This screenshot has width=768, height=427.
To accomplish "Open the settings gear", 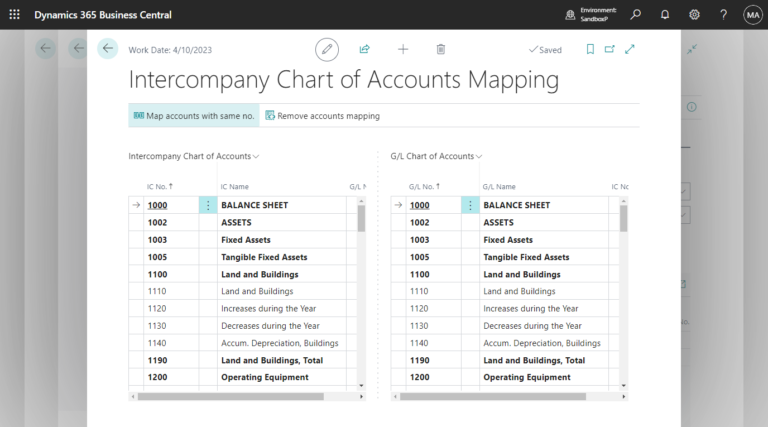I will point(694,15).
